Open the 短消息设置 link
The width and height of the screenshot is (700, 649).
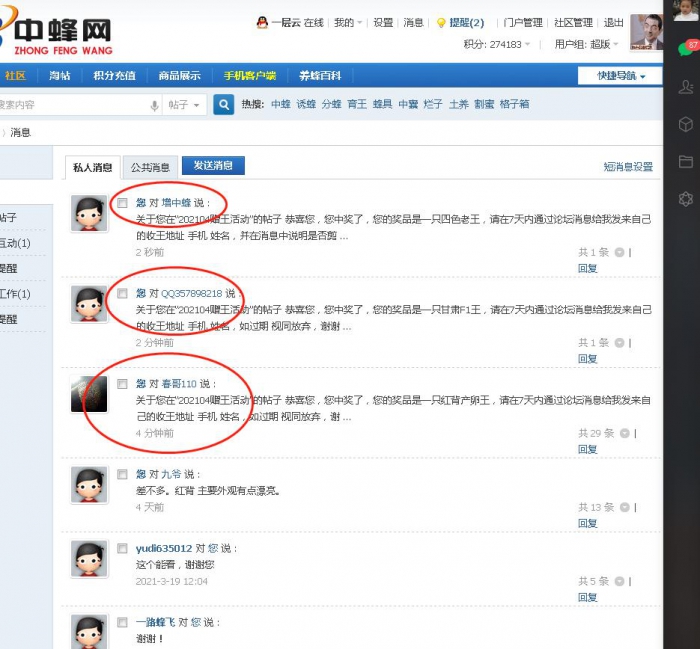pyautogui.click(x=627, y=167)
